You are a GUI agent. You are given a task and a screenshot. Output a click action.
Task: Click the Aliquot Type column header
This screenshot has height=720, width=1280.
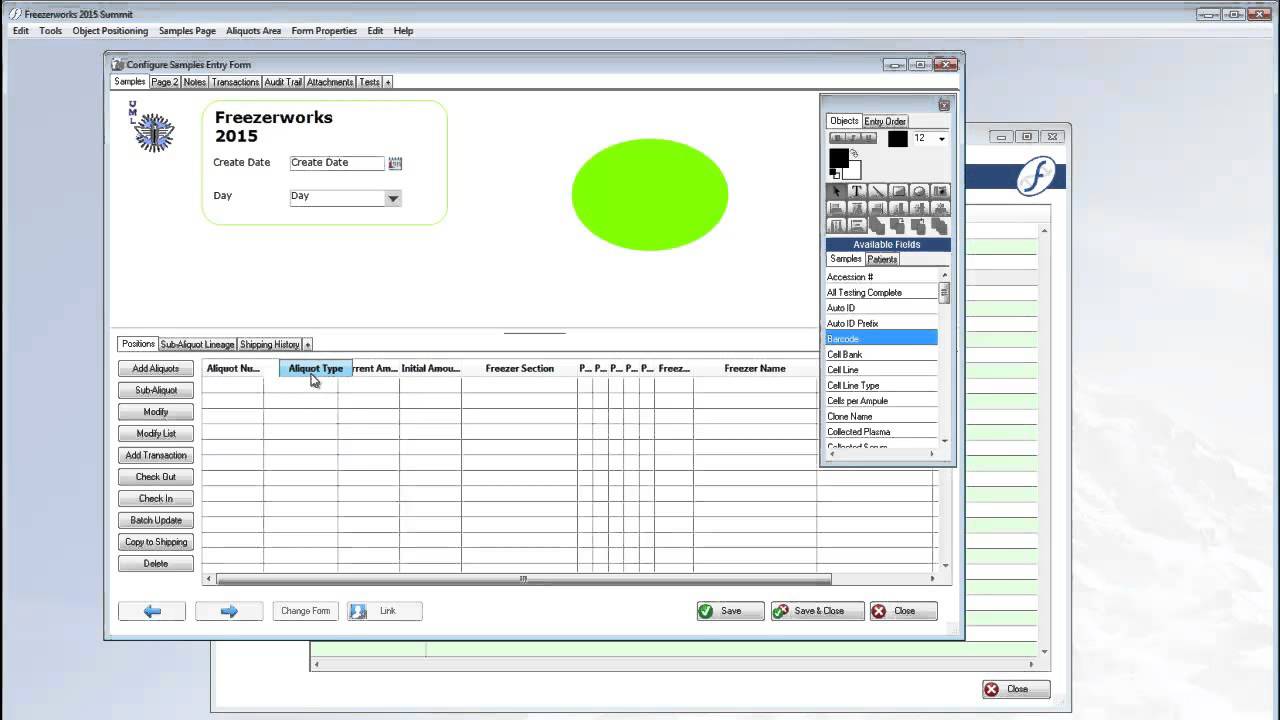pos(316,368)
